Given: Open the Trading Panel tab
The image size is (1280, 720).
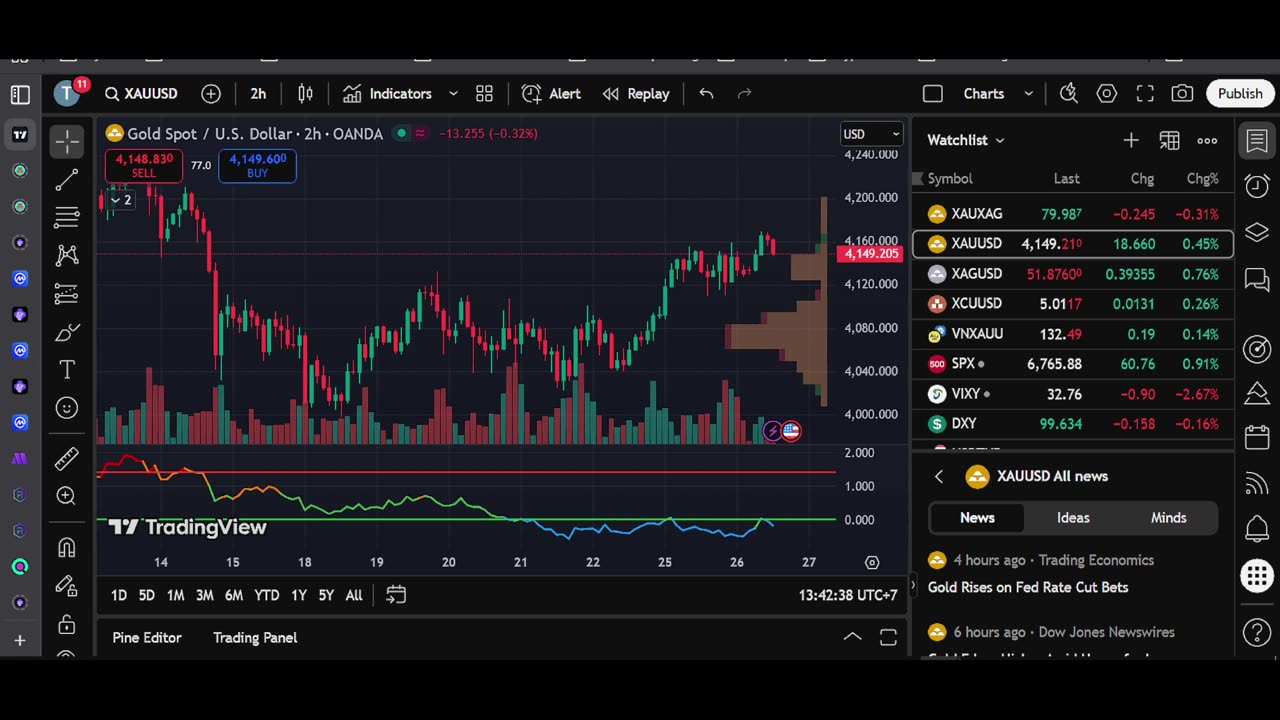Looking at the screenshot, I should [x=255, y=638].
